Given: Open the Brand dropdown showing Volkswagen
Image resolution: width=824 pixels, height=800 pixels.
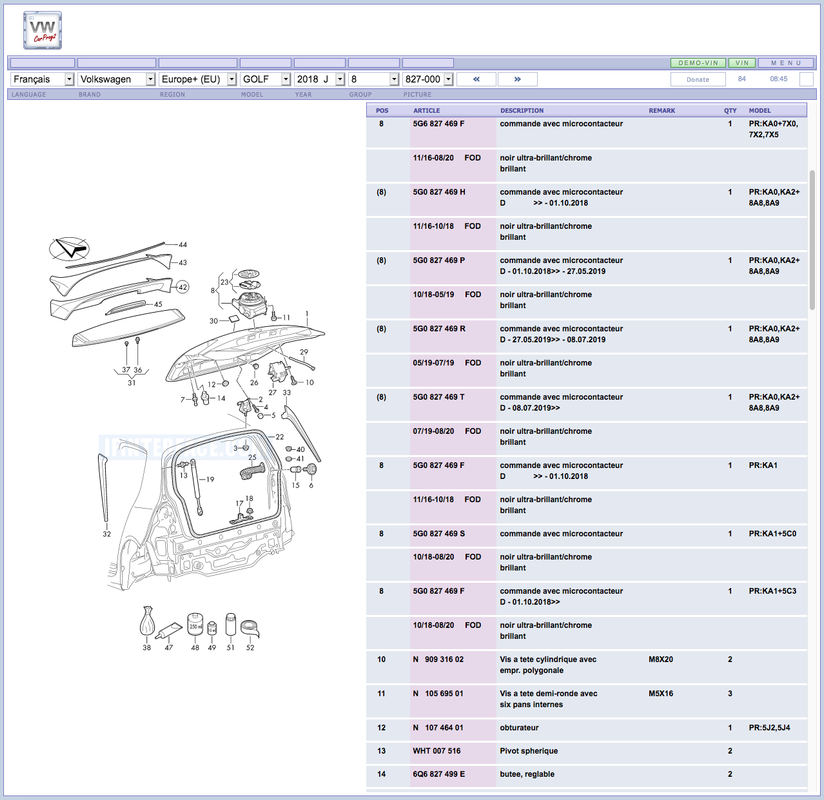Looking at the screenshot, I should pyautogui.click(x=116, y=79).
